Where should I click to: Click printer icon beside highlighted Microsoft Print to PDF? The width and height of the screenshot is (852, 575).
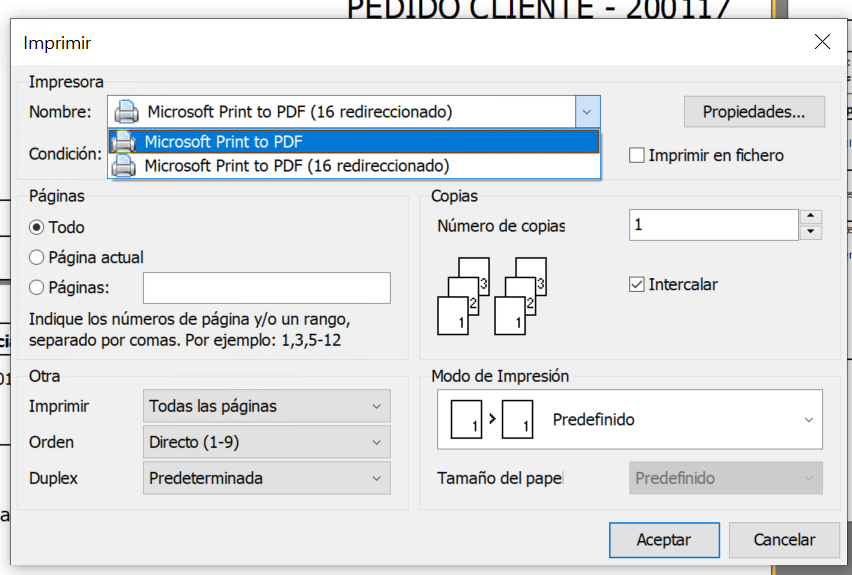pyautogui.click(x=123, y=142)
